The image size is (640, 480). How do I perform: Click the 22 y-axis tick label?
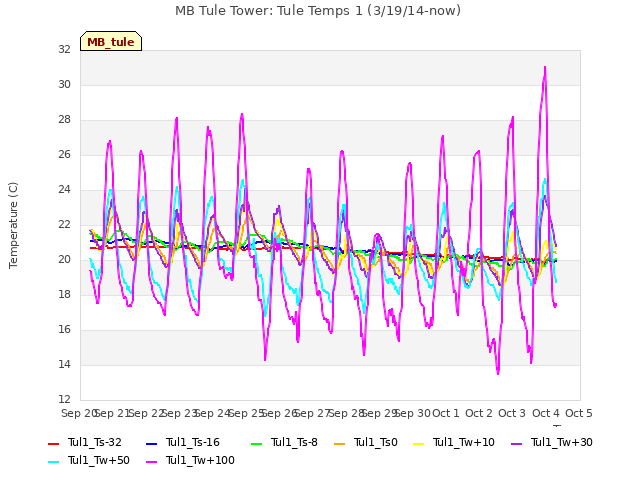tap(64, 224)
